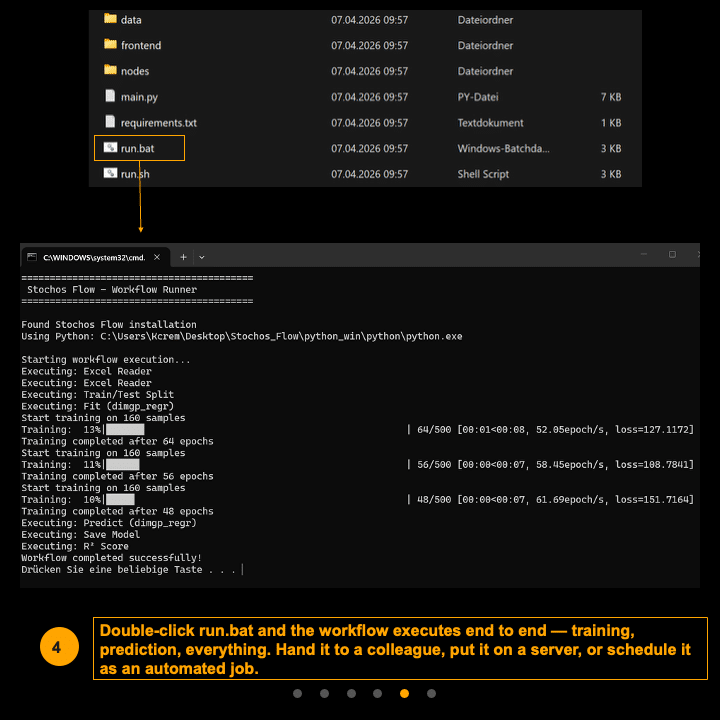Viewport: 720px width, 720px height.
Task: Click the '7 KB' size of main.py
Action: [x=611, y=97]
